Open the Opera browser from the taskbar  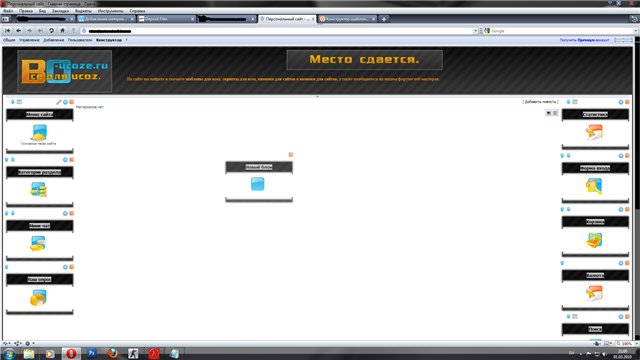coord(71,353)
